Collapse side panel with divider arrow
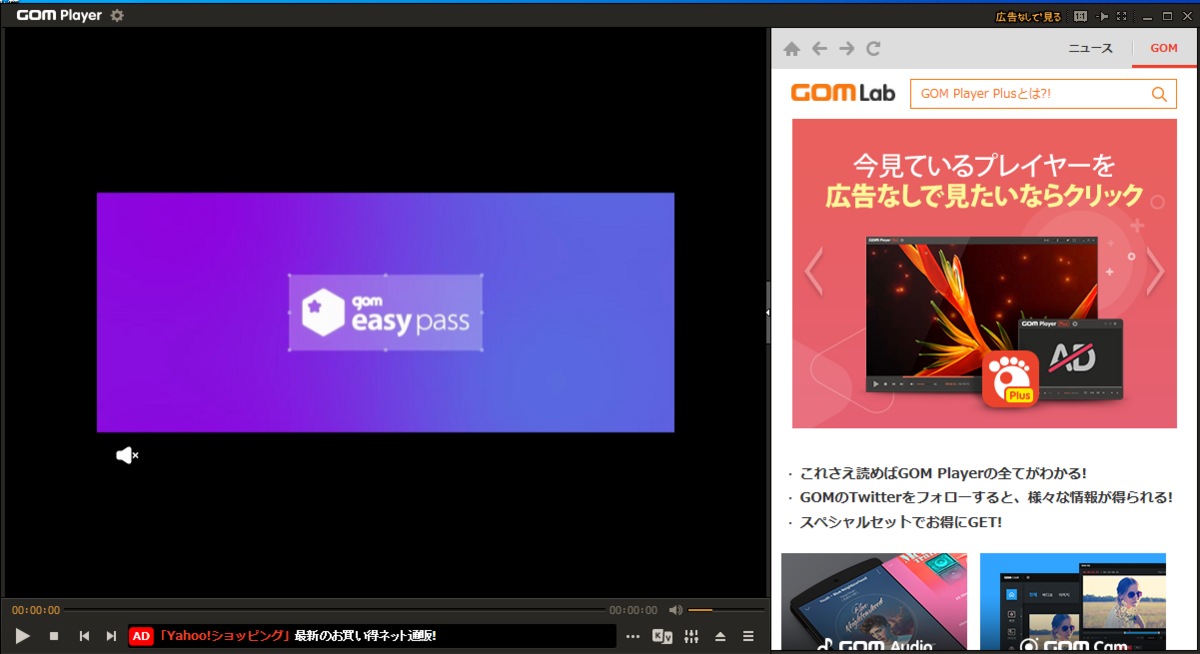Viewport: 1200px width, 654px height. pyautogui.click(x=767, y=312)
